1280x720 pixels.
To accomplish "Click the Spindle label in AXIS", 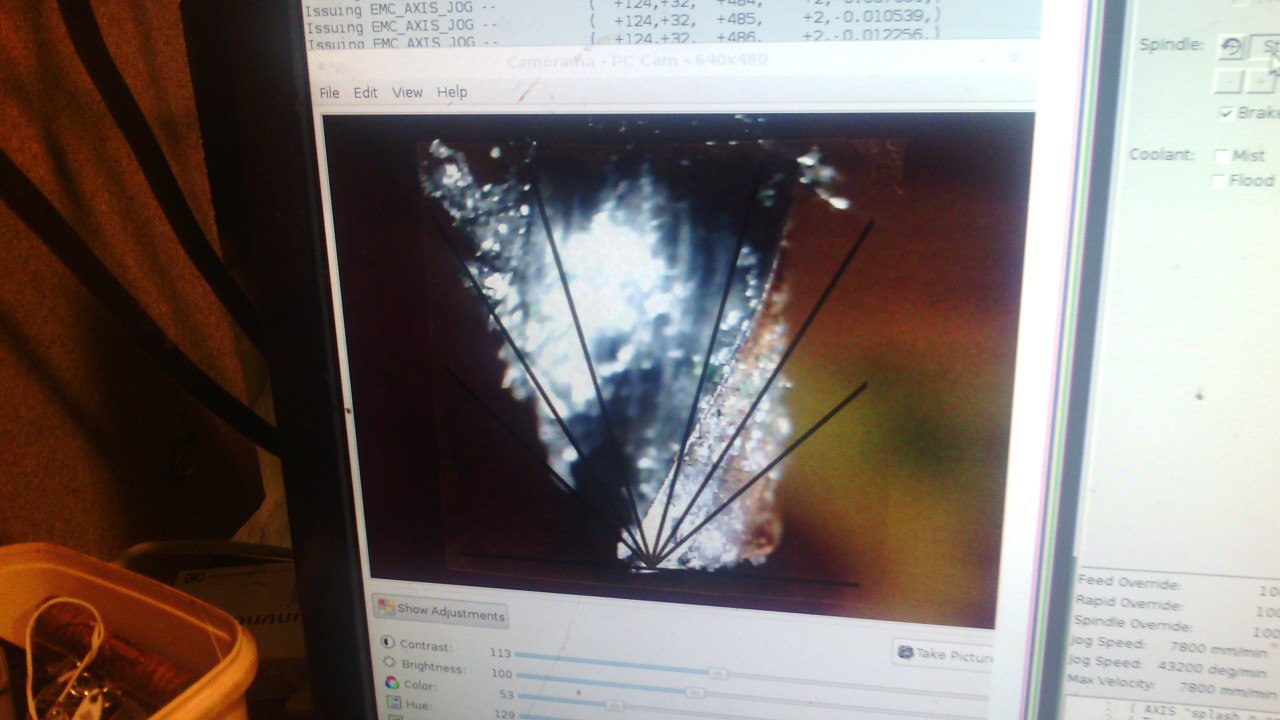I will click(1172, 45).
